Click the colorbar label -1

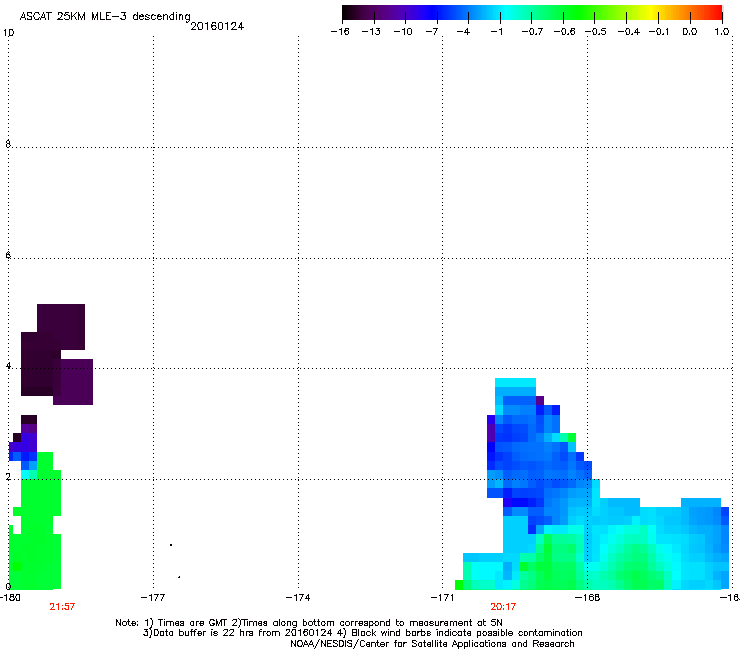pyautogui.click(x=496, y=32)
